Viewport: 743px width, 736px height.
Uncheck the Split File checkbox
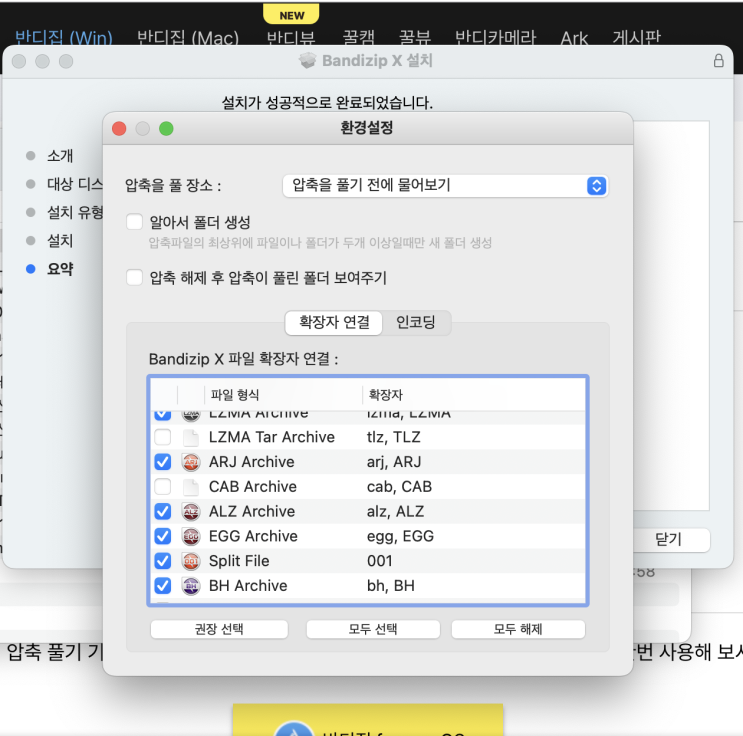(x=163, y=561)
